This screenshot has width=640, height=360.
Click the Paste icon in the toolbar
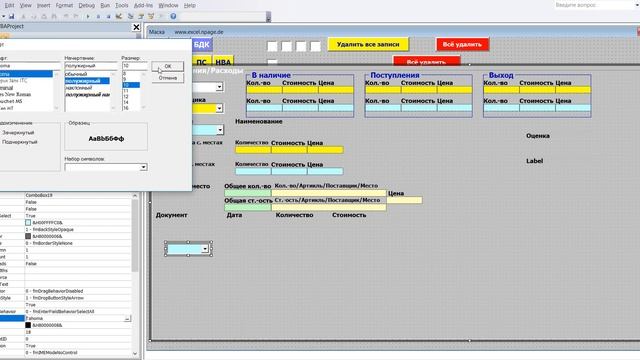(44, 16)
